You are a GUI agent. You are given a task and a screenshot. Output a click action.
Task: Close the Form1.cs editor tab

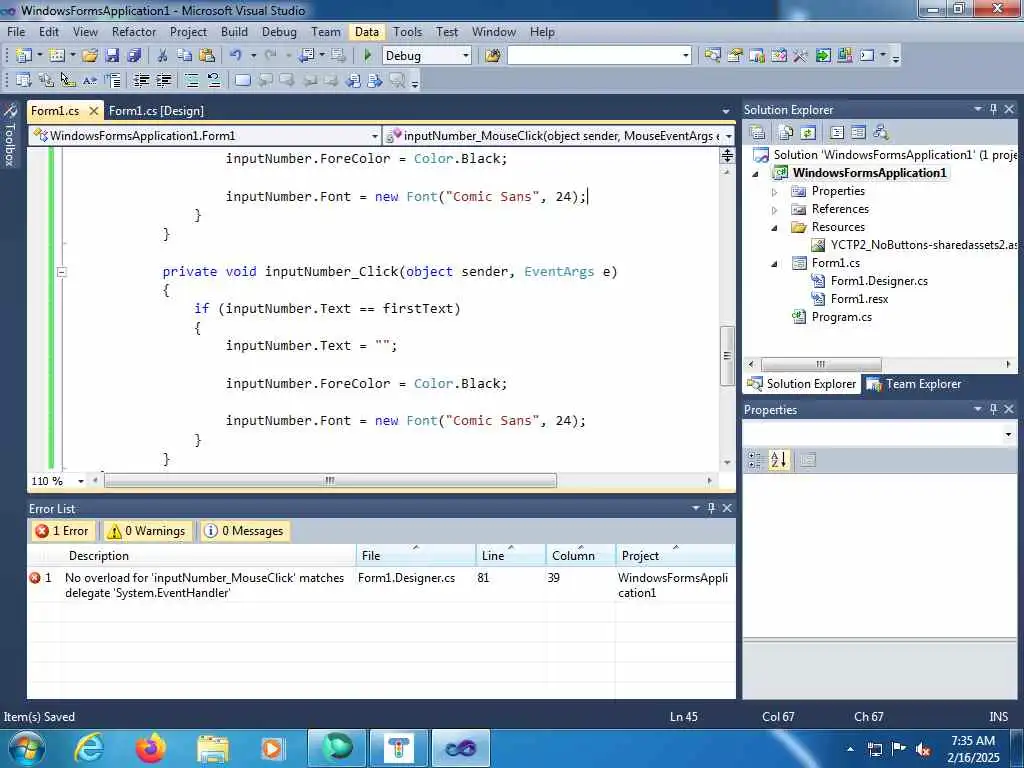(x=94, y=111)
